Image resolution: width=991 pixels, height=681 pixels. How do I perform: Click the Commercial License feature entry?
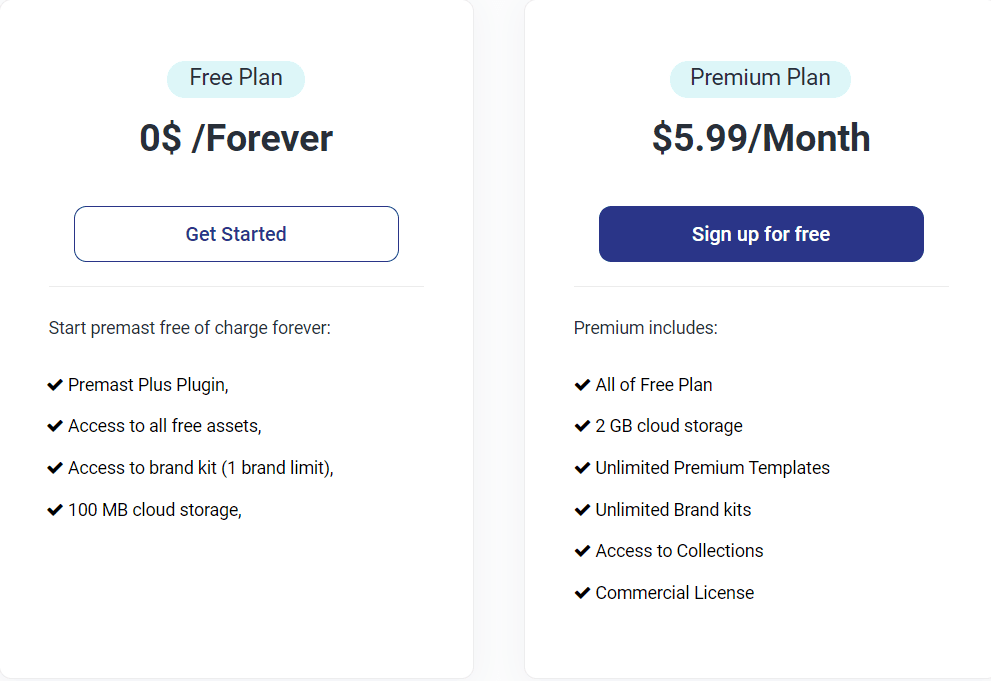(674, 592)
